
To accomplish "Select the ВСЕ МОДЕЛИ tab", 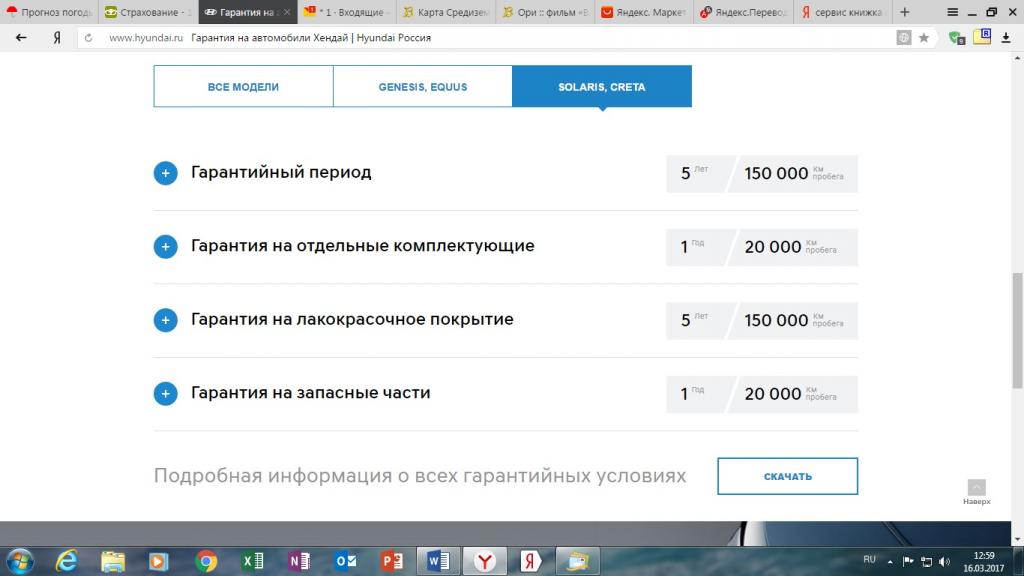I will coord(244,86).
